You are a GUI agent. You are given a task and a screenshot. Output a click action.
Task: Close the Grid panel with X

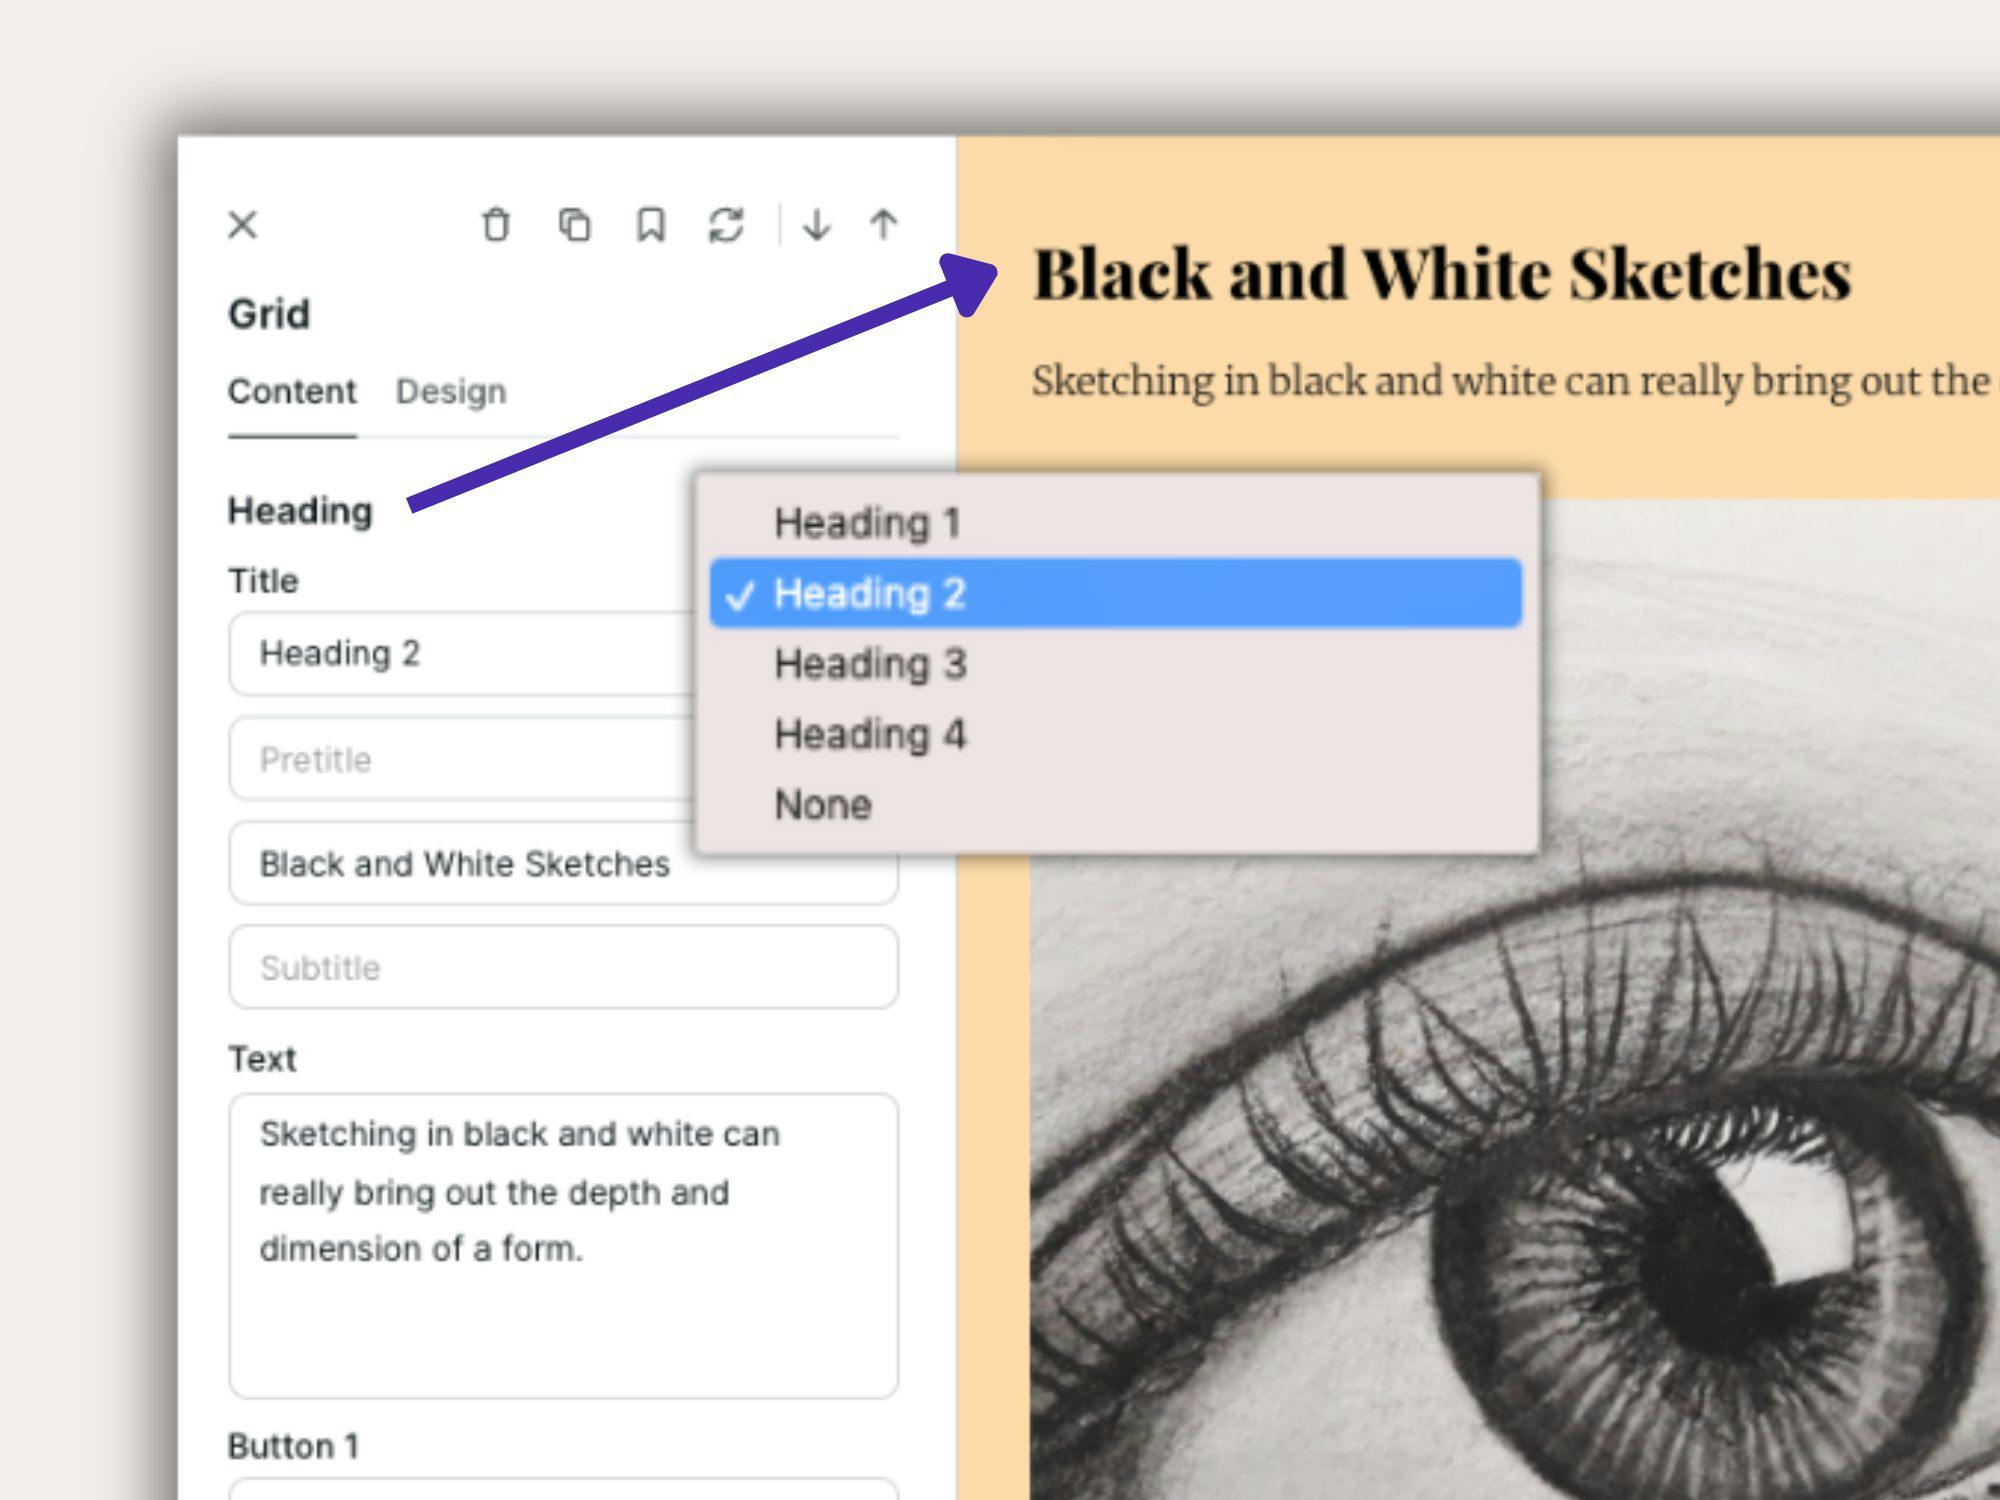[243, 225]
